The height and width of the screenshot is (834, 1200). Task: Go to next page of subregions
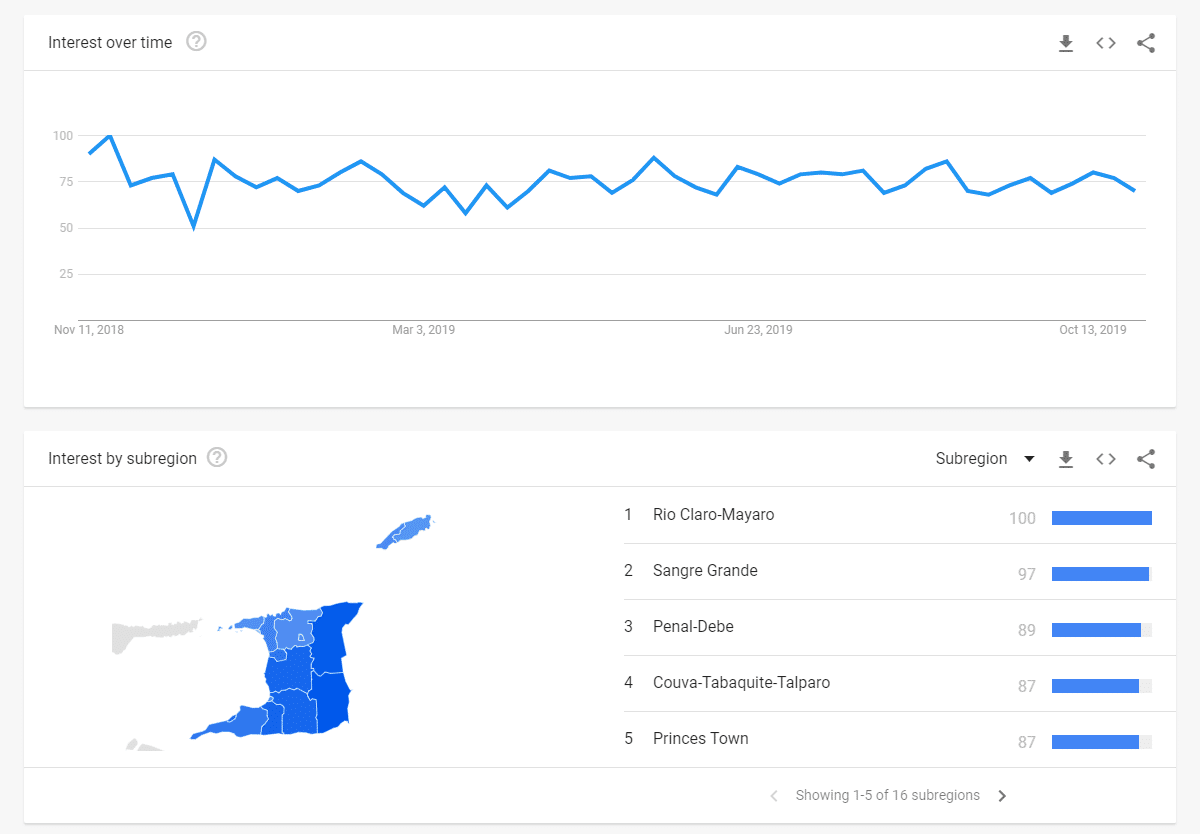[1002, 796]
